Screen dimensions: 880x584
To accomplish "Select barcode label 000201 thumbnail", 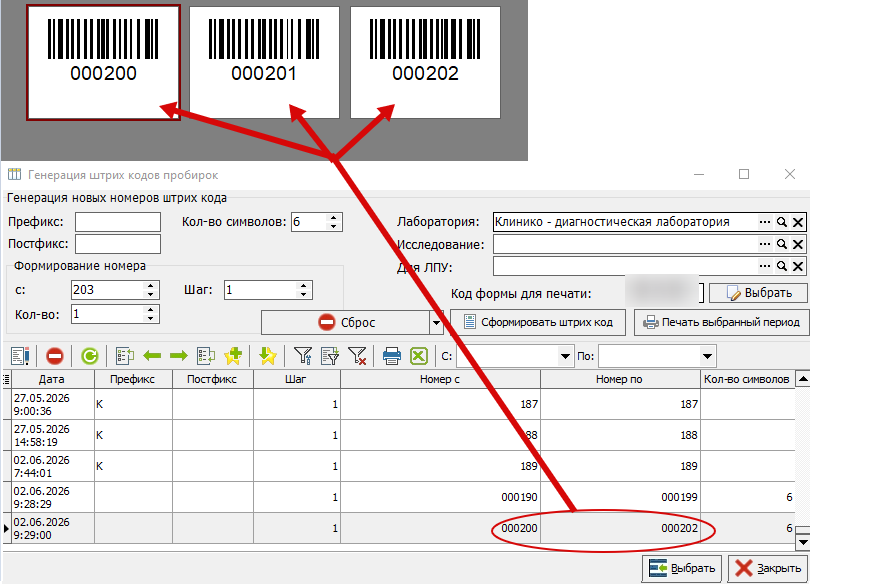I will click(x=264, y=62).
